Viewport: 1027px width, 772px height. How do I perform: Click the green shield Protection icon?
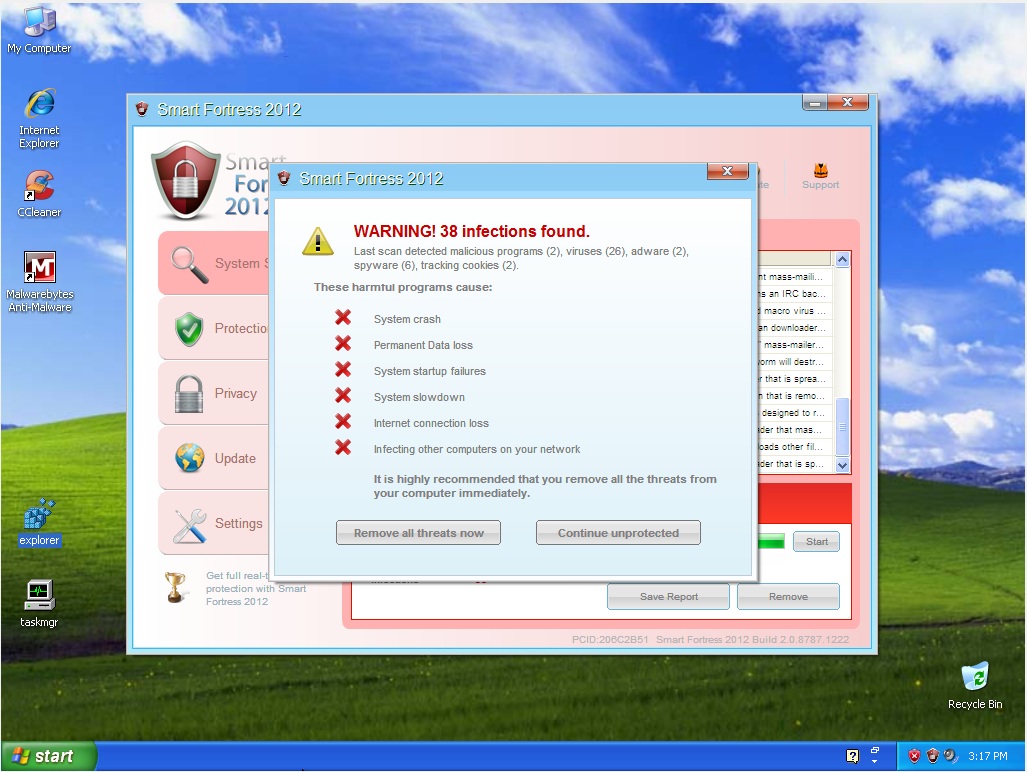point(189,329)
